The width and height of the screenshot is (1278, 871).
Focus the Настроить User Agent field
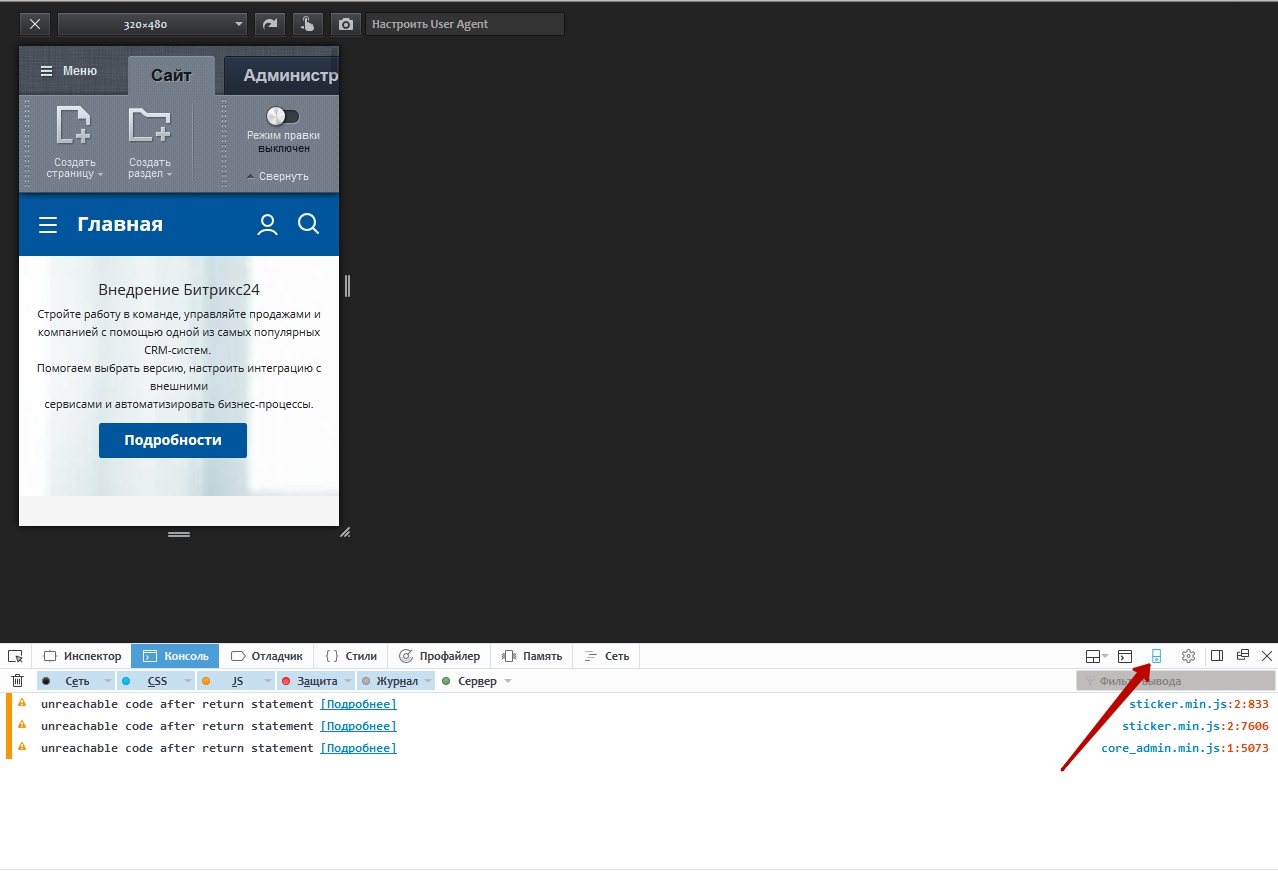(465, 24)
